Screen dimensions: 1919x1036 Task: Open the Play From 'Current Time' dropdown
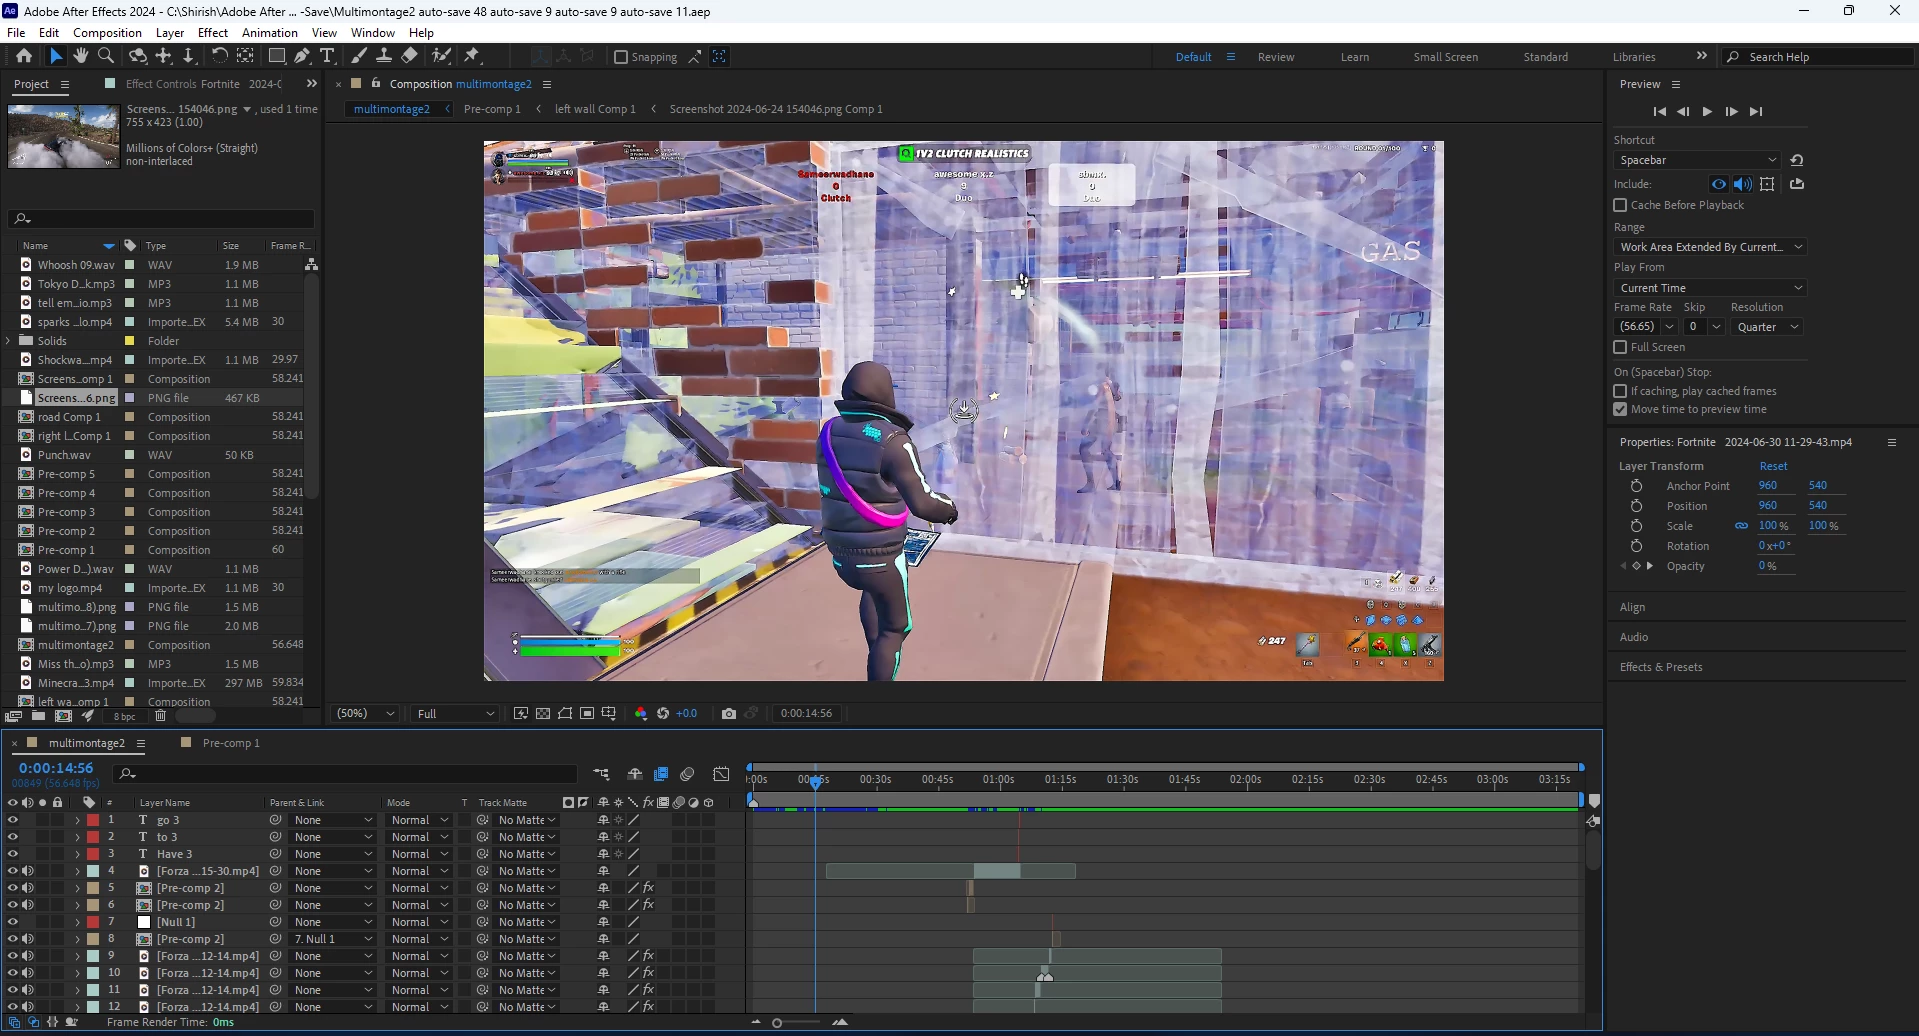(1710, 288)
